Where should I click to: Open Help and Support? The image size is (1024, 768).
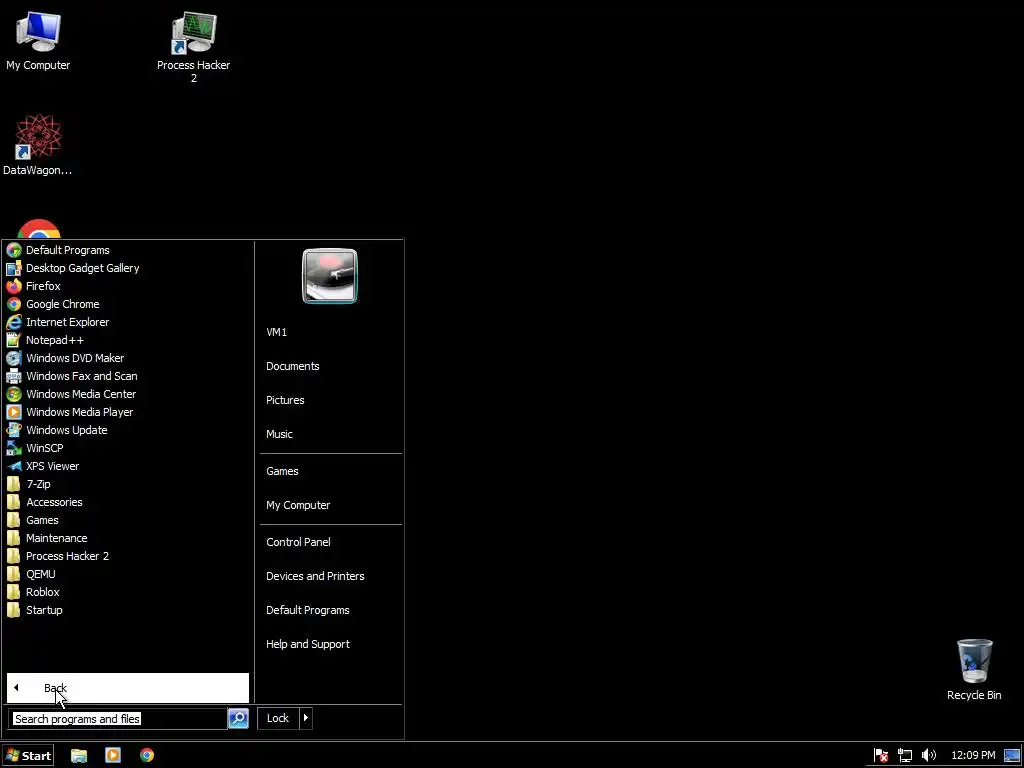pyautogui.click(x=308, y=644)
